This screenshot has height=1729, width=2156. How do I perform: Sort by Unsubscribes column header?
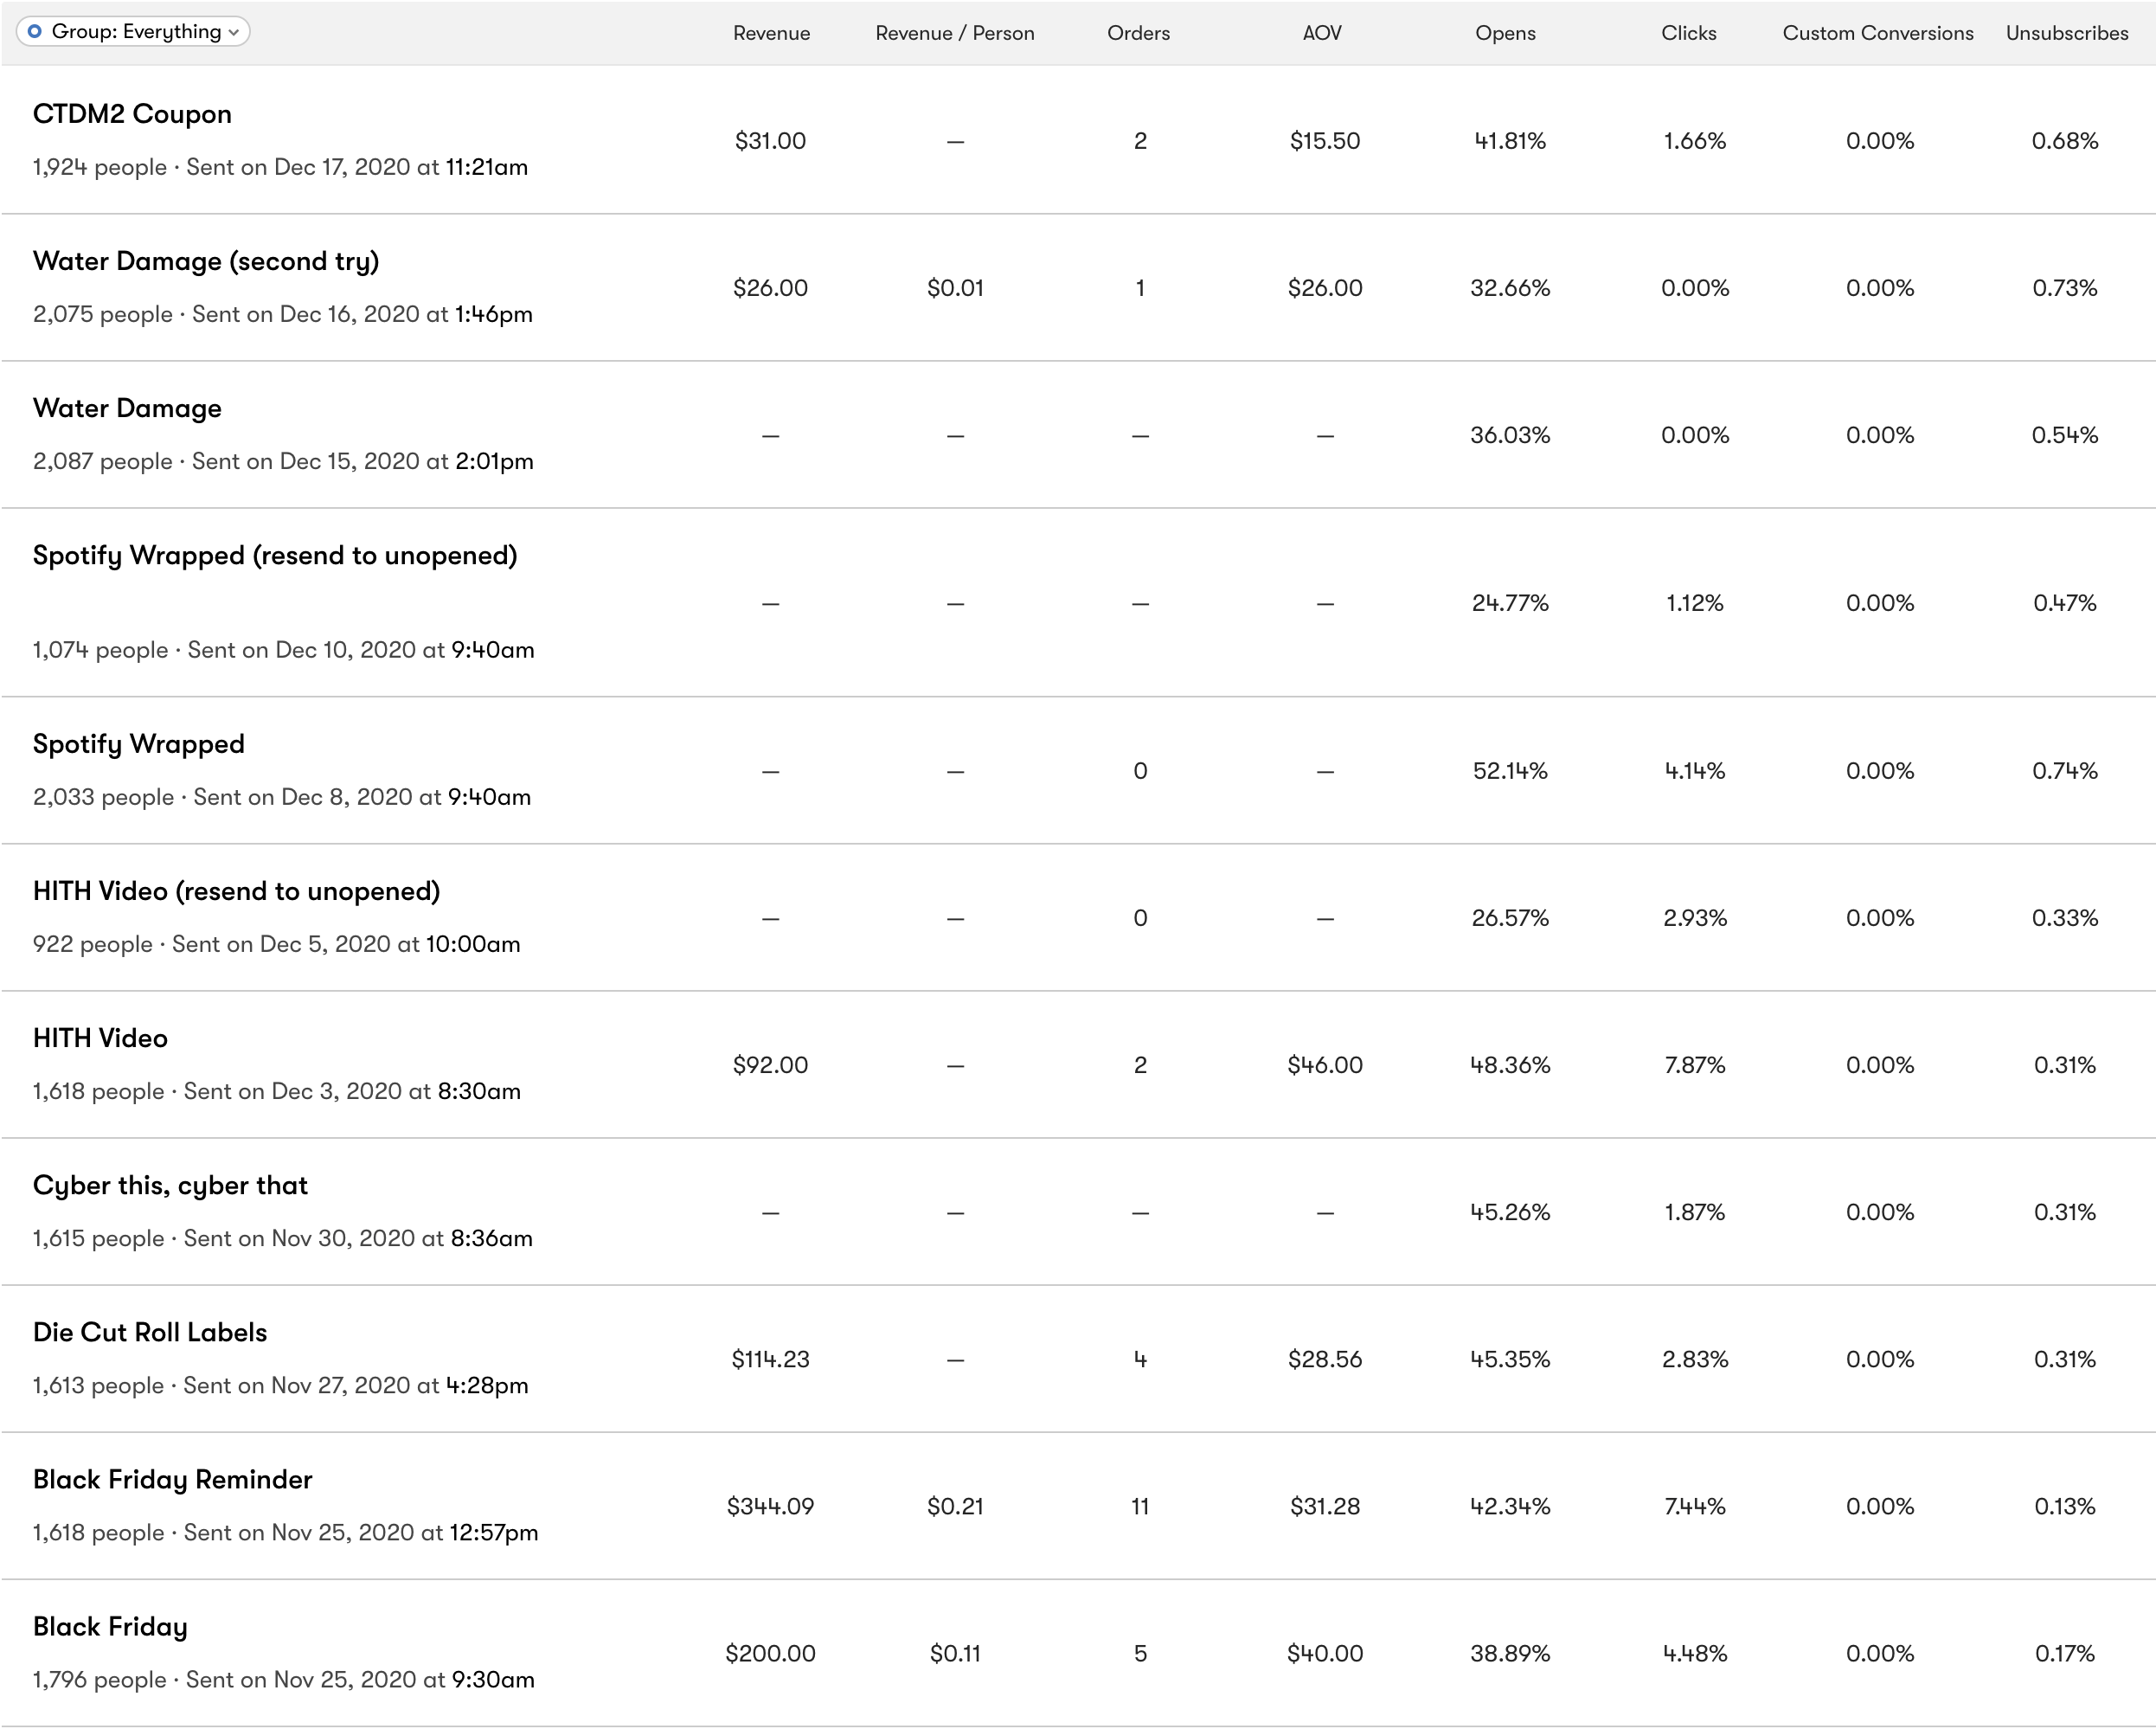pyautogui.click(x=2066, y=33)
